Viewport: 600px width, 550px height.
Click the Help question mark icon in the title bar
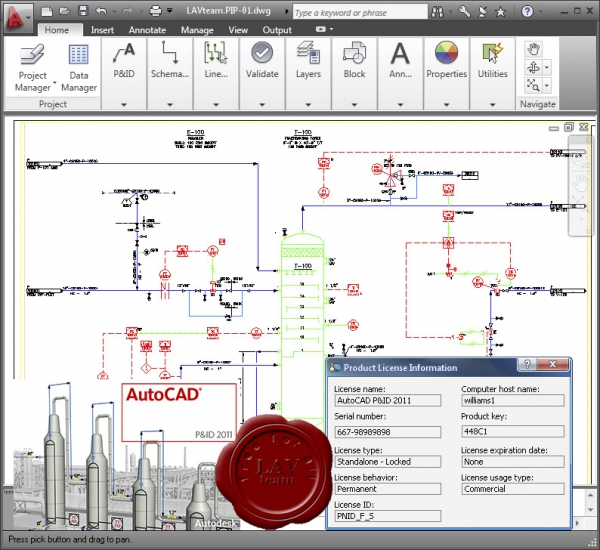[x=527, y=11]
